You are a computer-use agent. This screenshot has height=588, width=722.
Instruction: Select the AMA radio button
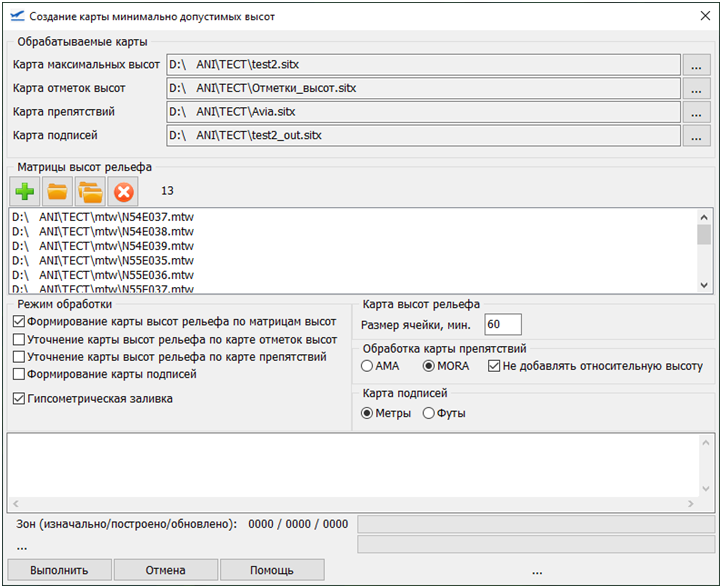tap(367, 366)
